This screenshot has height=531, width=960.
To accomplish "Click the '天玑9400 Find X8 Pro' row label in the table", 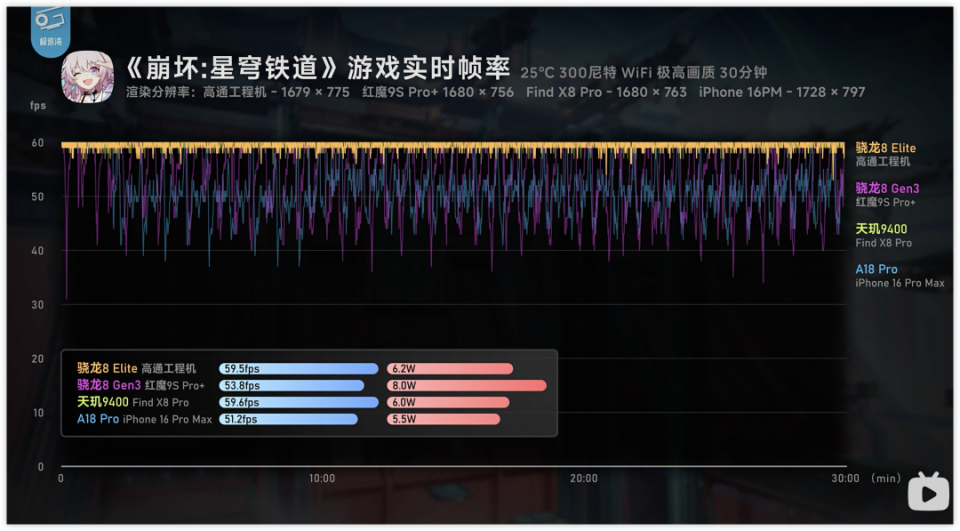I will [x=133, y=402].
